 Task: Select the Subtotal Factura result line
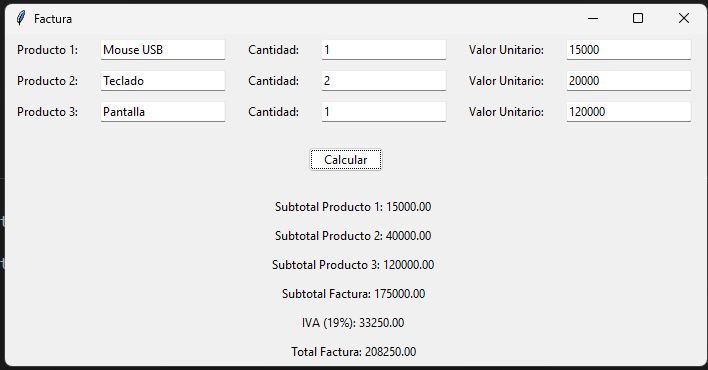tap(354, 294)
